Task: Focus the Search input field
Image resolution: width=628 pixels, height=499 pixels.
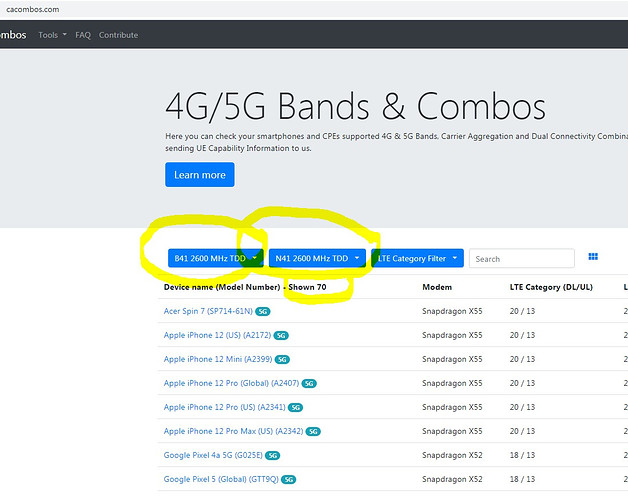Action: coord(521,258)
